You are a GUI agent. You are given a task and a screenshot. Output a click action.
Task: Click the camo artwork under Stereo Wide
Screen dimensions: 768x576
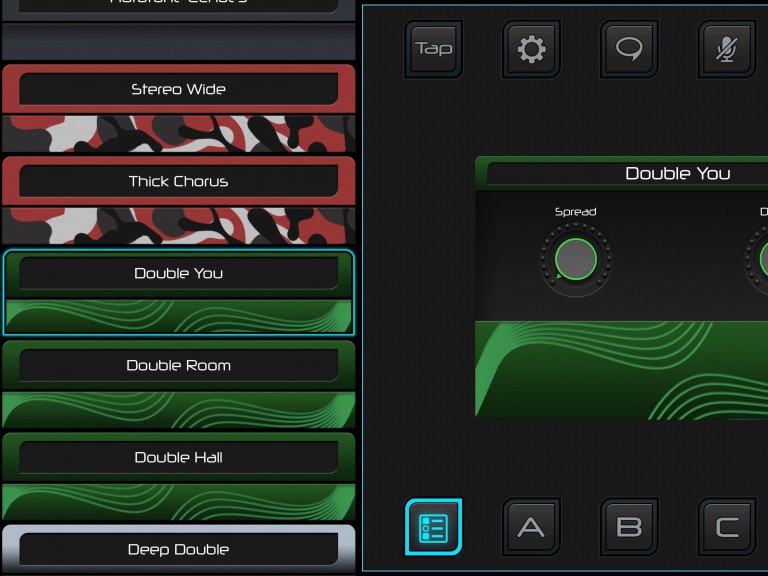click(x=178, y=133)
